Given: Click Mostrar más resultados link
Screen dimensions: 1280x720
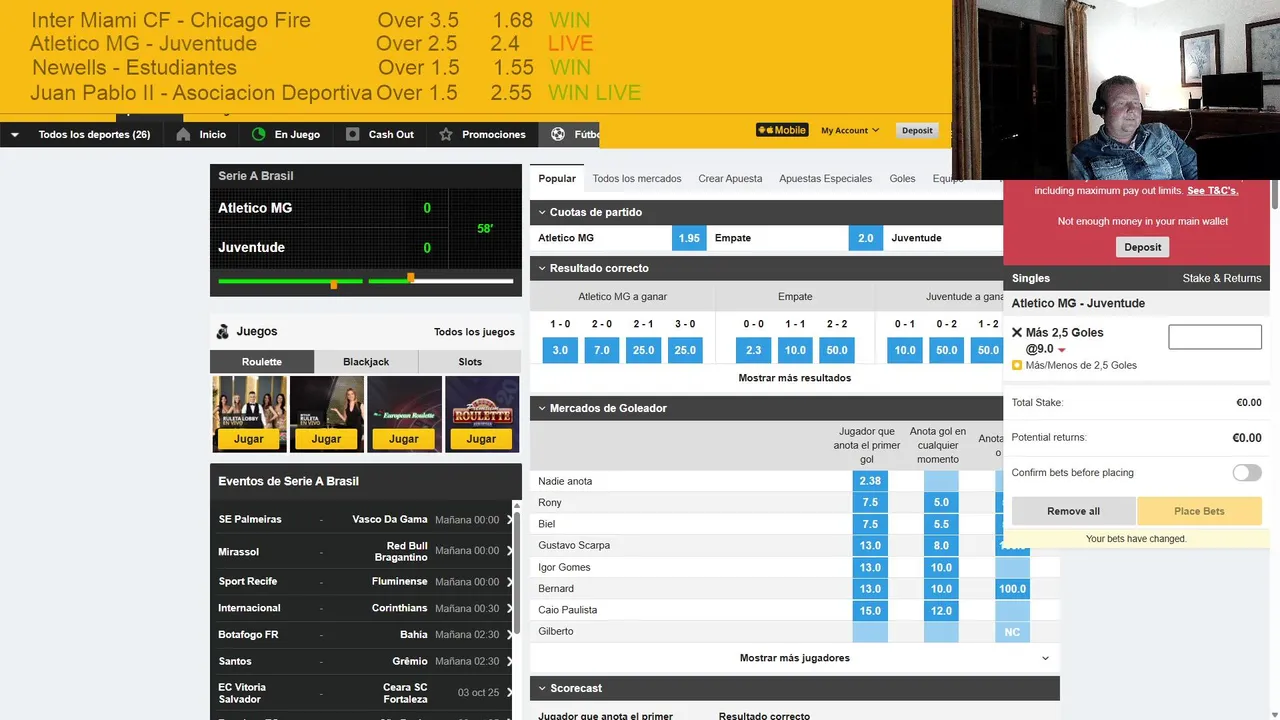Looking at the screenshot, I should [x=794, y=378].
